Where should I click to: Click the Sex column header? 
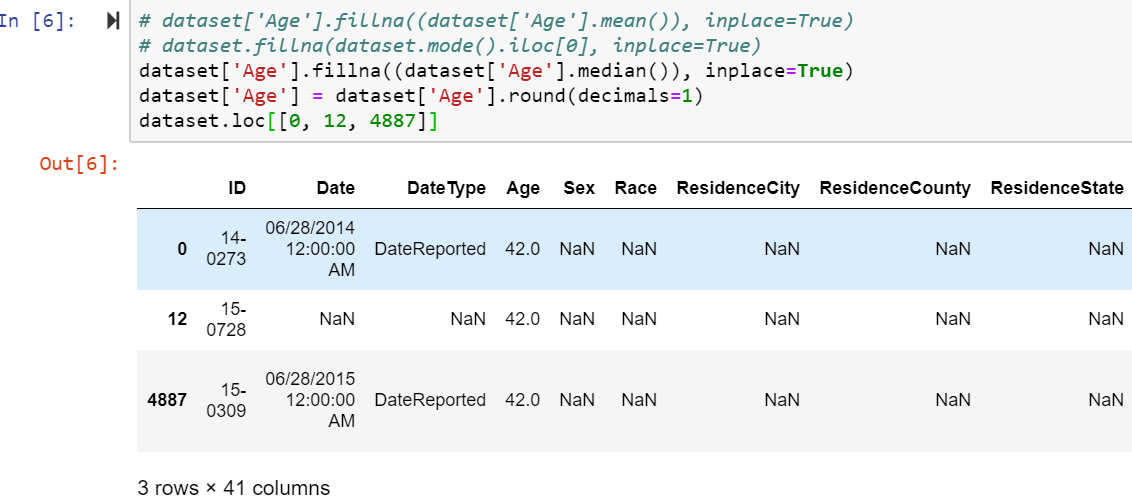(579, 188)
